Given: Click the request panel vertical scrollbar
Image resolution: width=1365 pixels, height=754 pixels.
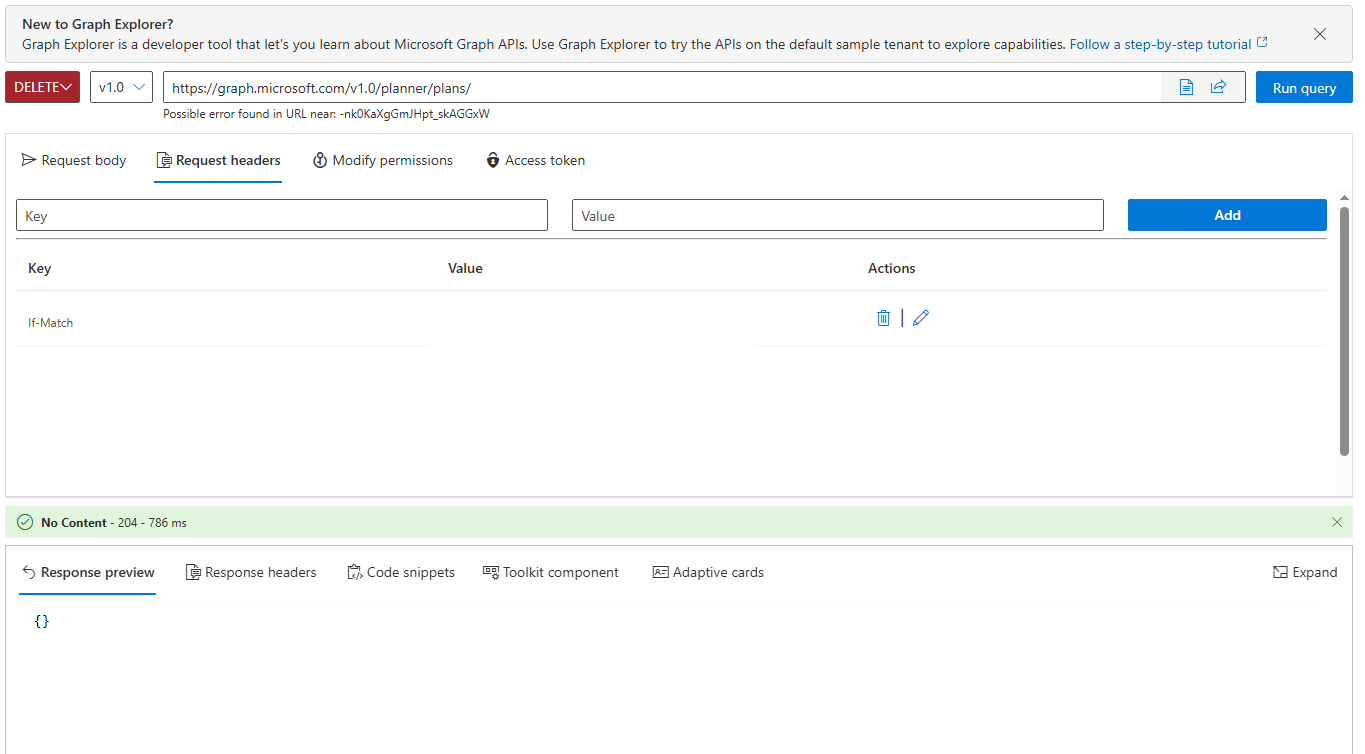Looking at the screenshot, I should [x=1345, y=330].
